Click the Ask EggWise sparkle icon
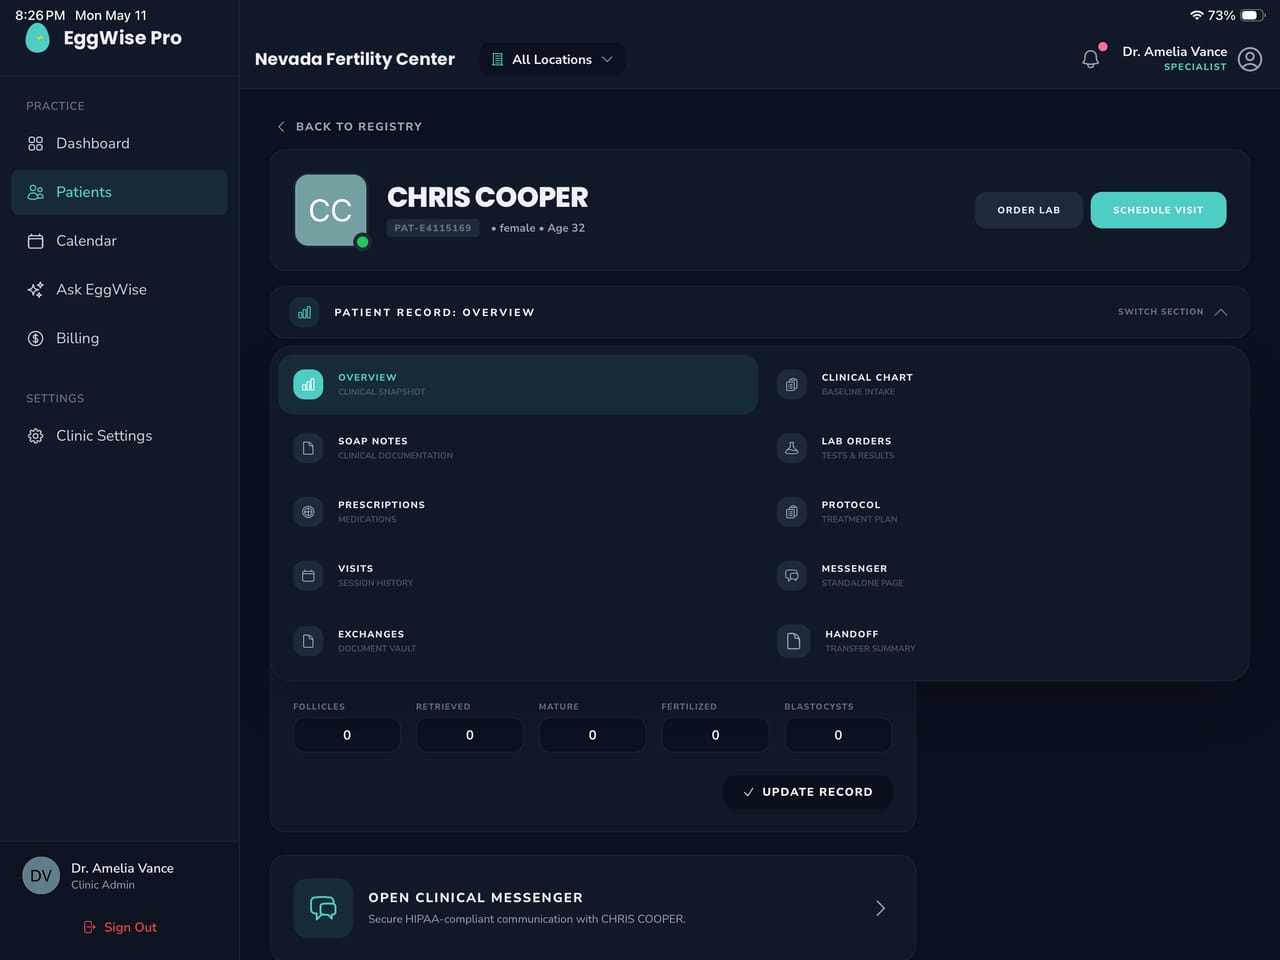The height and width of the screenshot is (960, 1280). (36, 290)
